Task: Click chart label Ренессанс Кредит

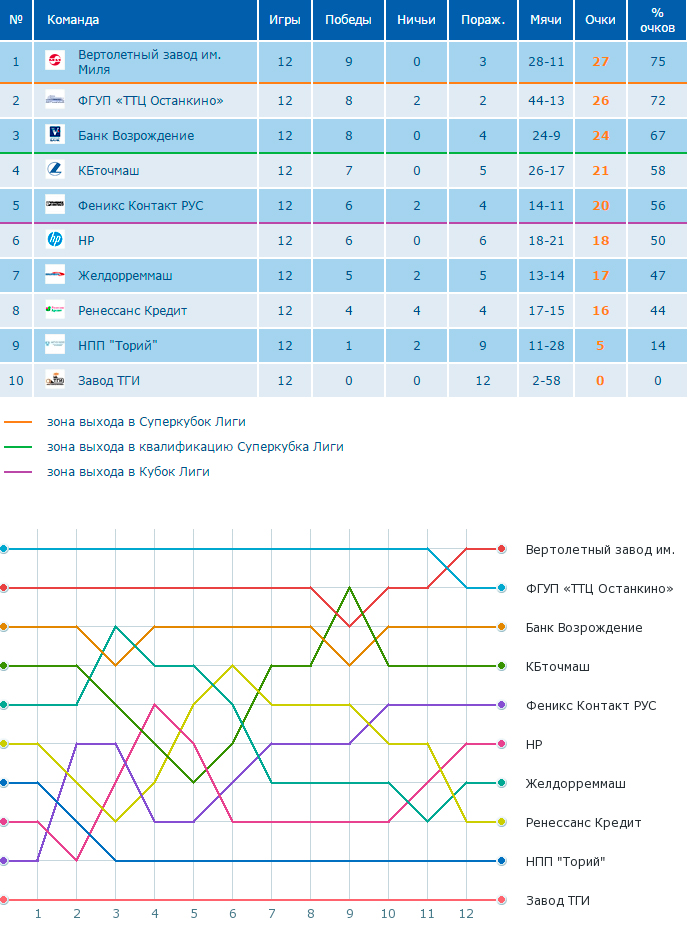Action: (583, 822)
